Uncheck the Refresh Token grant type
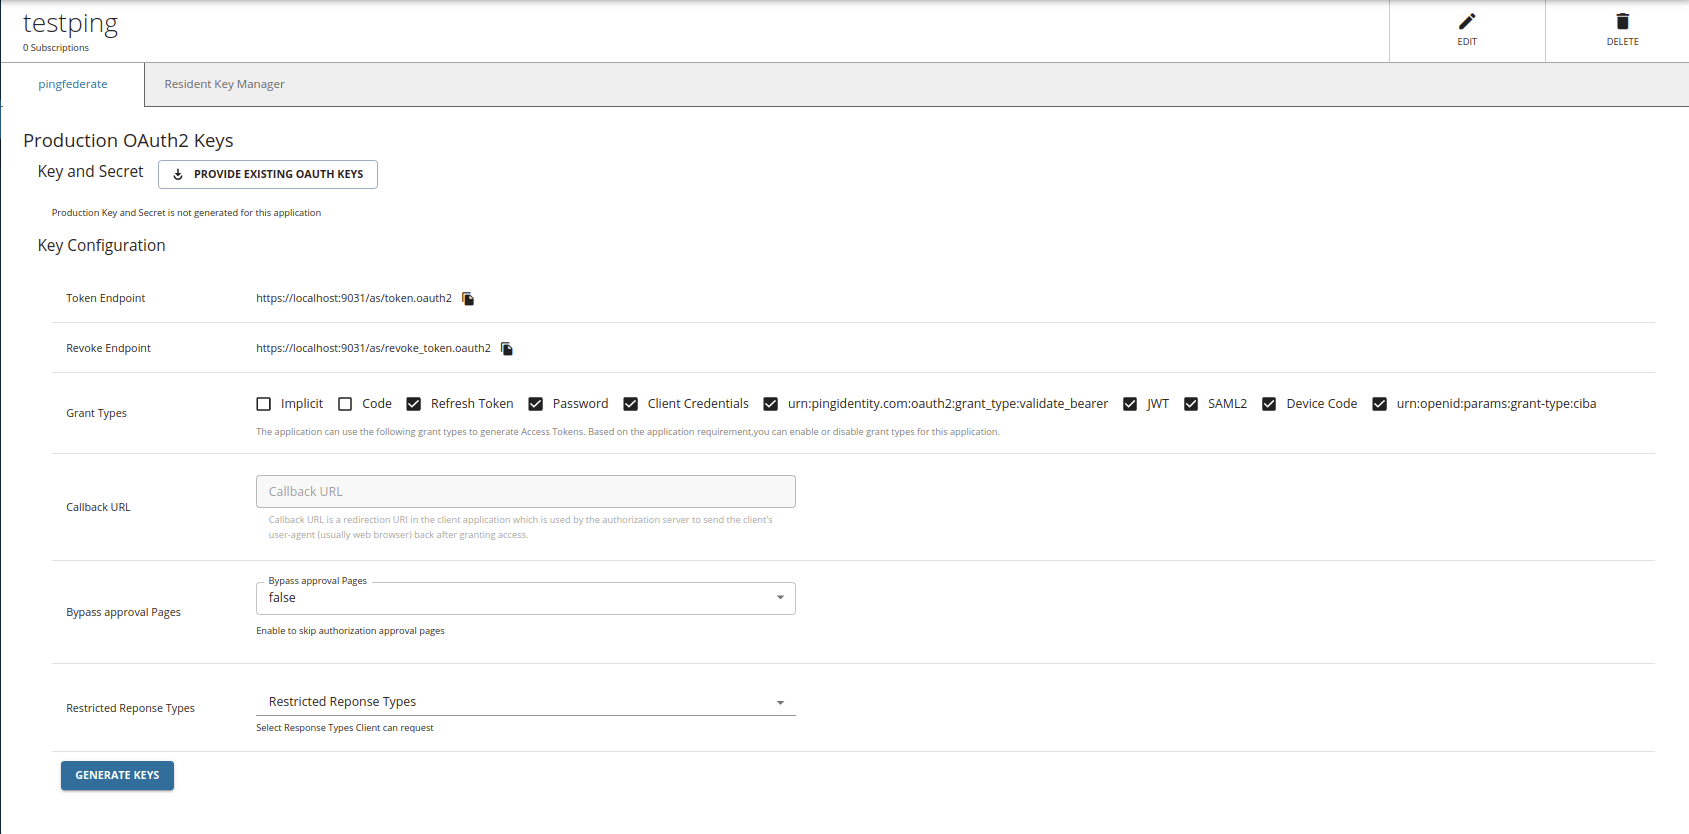The image size is (1689, 834). [x=414, y=404]
